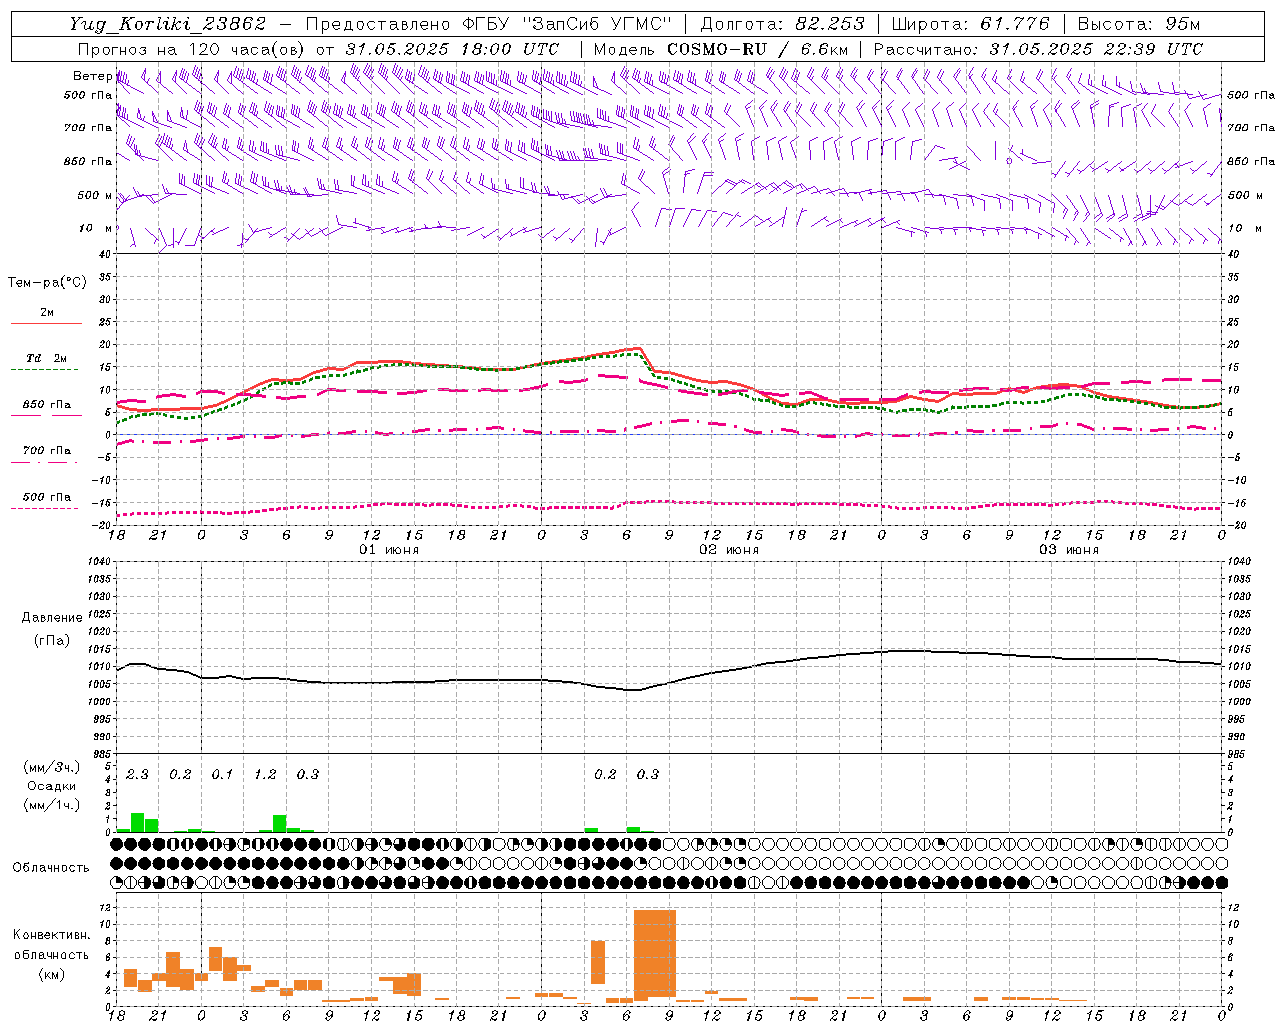1280x1024 pixels.
Task: Select the Давление panel label
Action: [52, 618]
